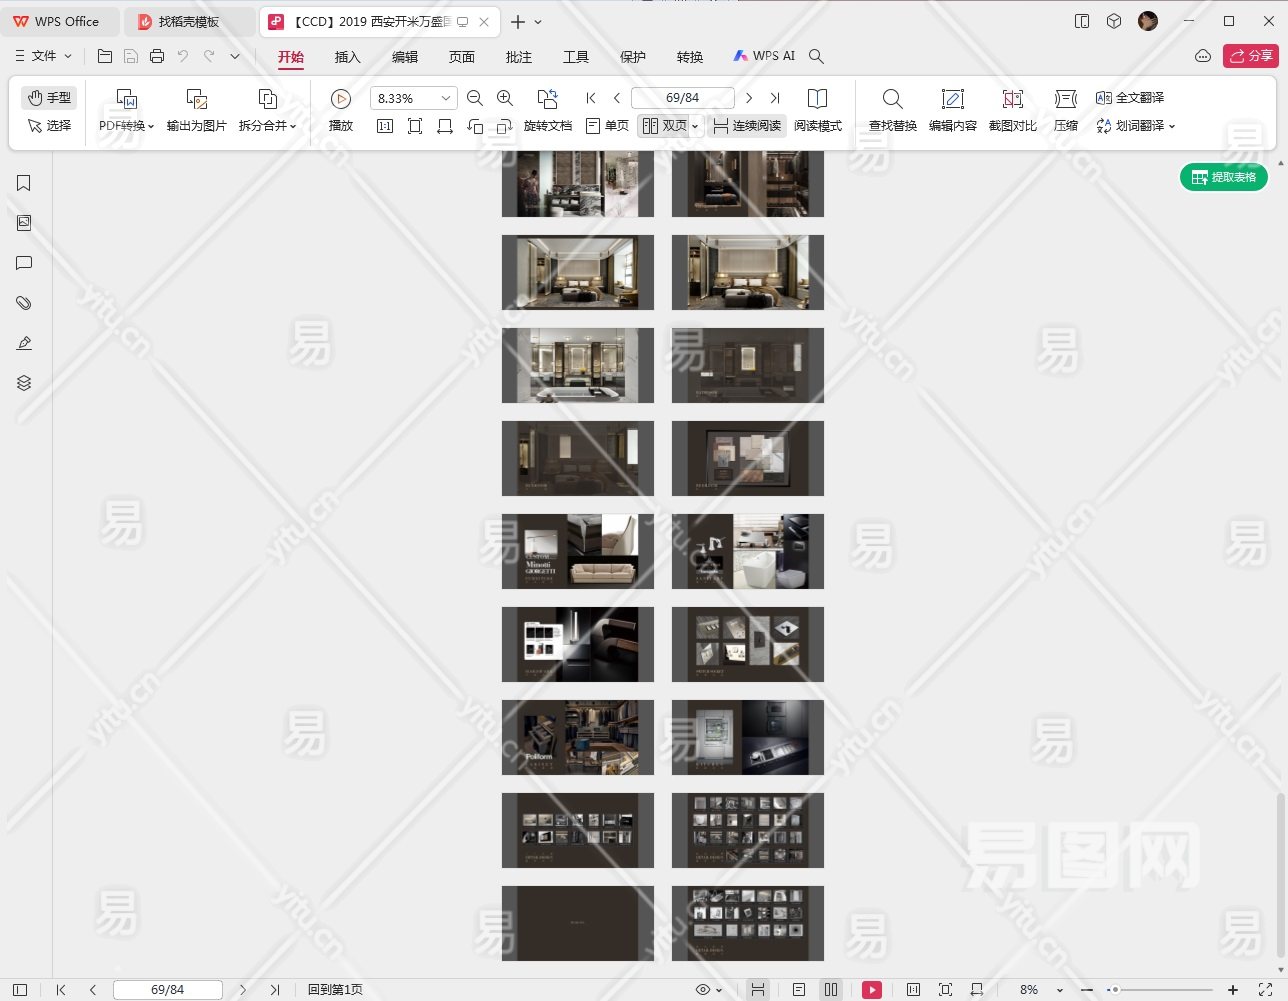The height and width of the screenshot is (1001, 1288).
Task: Open the 文件 menu
Action: coord(44,56)
